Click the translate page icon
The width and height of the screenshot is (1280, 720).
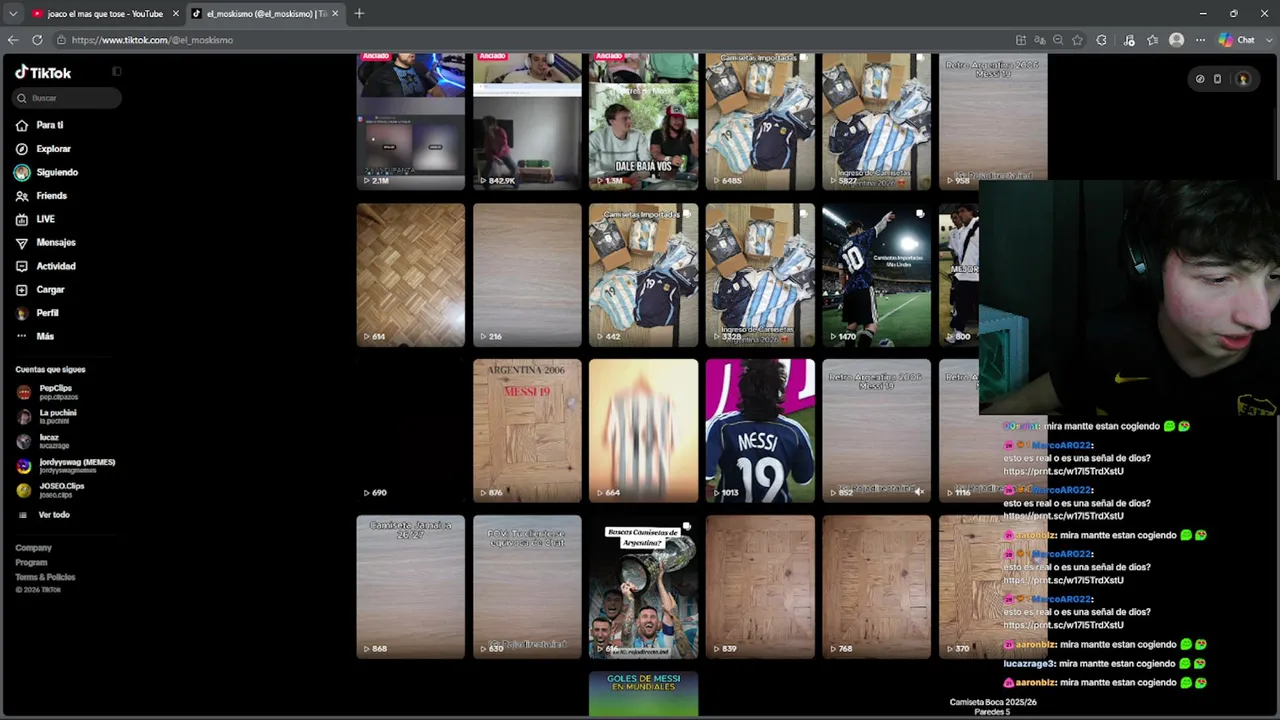point(1039,40)
